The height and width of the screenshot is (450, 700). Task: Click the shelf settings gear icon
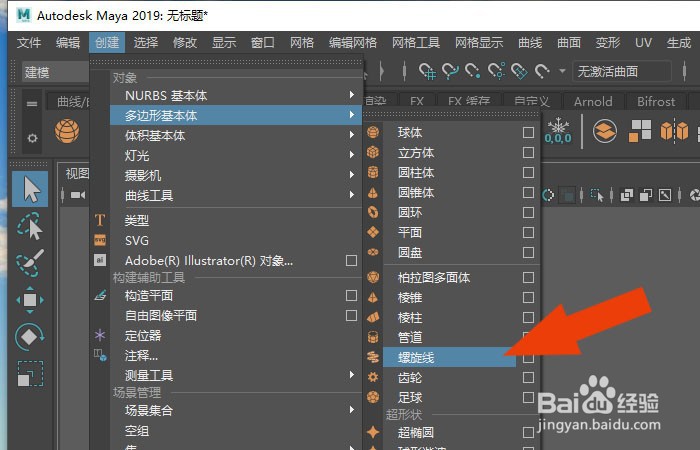click(x=32, y=138)
